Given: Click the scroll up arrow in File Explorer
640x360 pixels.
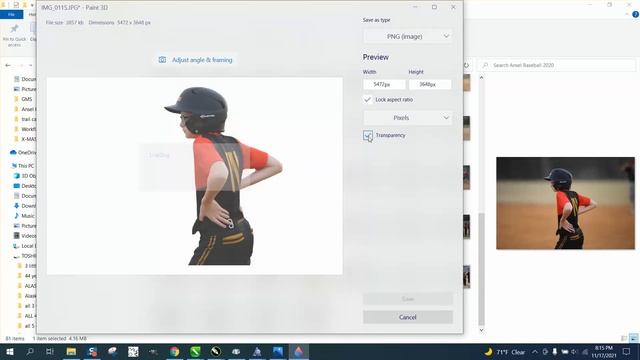Looking at the screenshot, I should click(481, 78).
